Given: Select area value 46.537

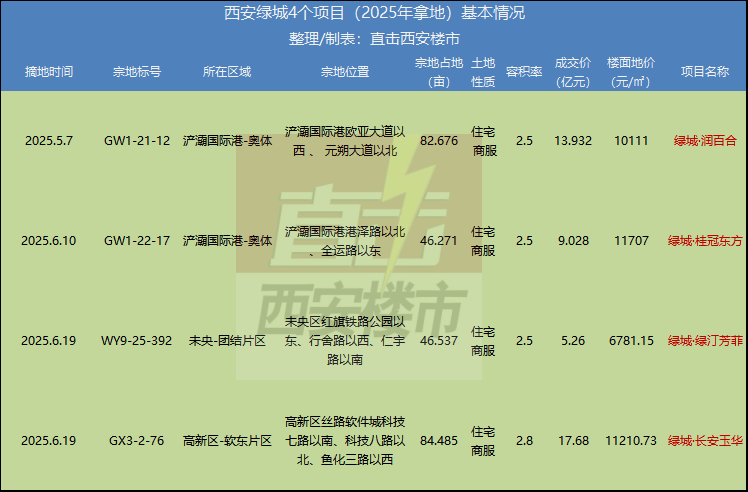Looking at the screenshot, I should pyautogui.click(x=439, y=341).
